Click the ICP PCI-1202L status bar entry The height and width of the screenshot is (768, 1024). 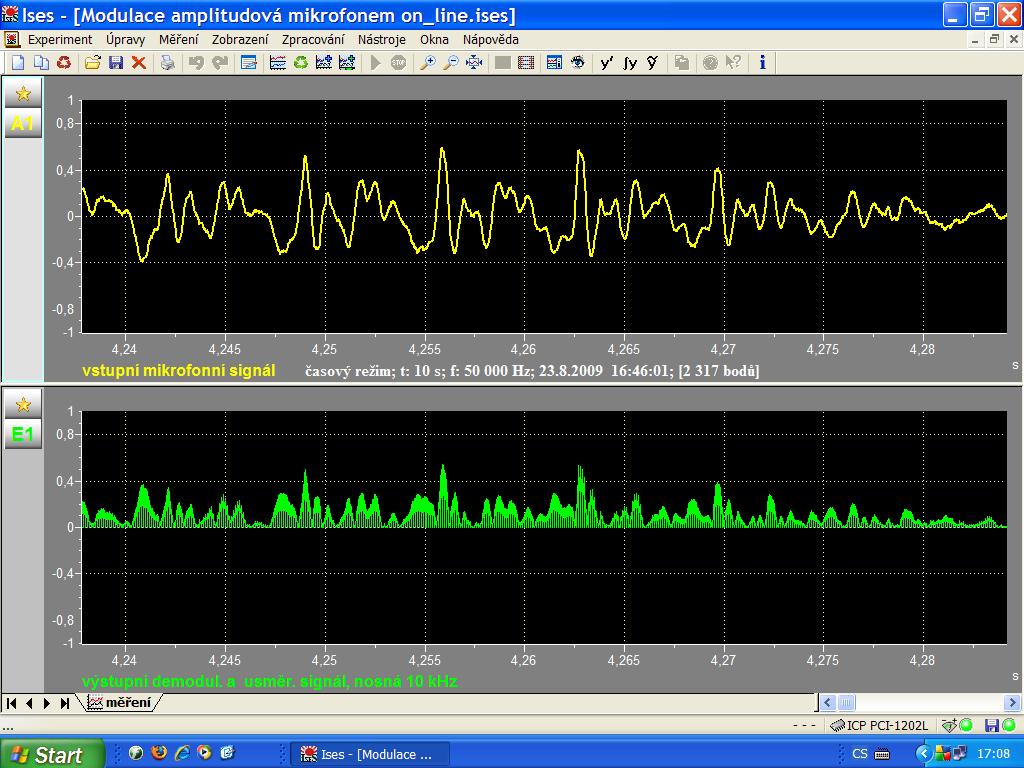pos(879,726)
